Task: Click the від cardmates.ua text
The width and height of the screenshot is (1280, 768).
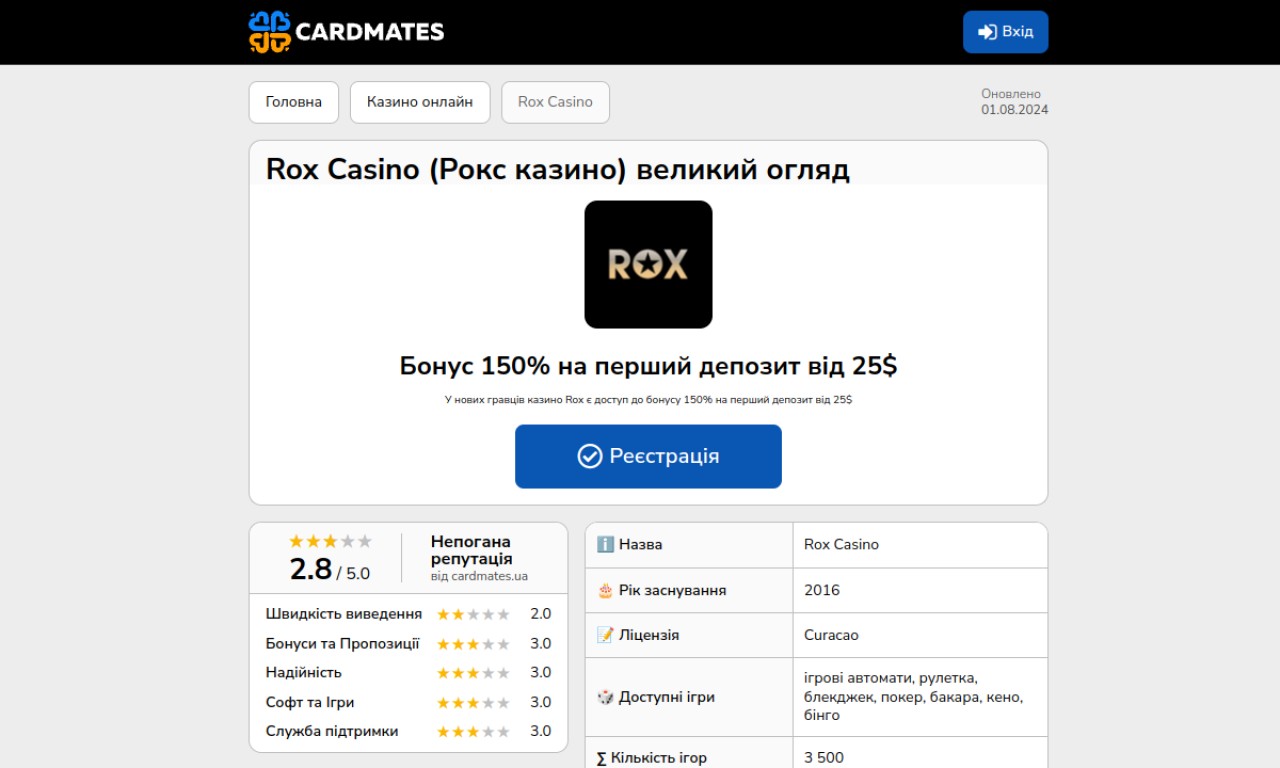Action: 479,576
